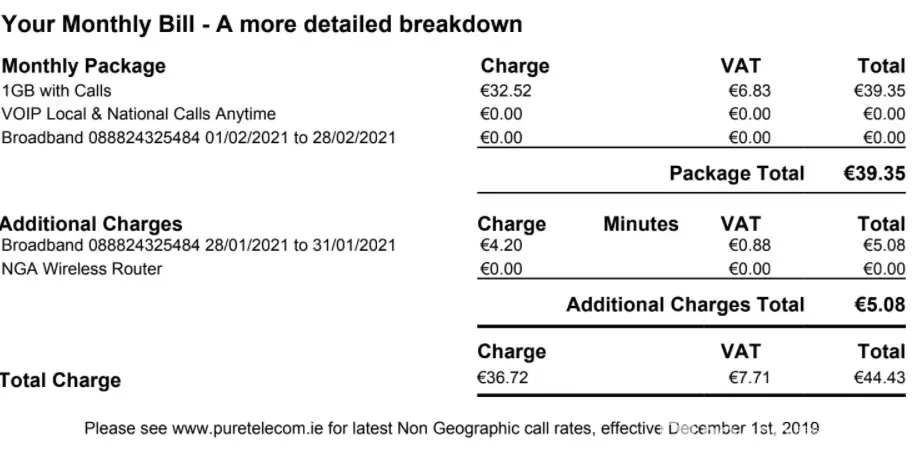Select the "Minutes" column header
Image resolution: width=921 pixels, height=467 pixels.
(640, 225)
